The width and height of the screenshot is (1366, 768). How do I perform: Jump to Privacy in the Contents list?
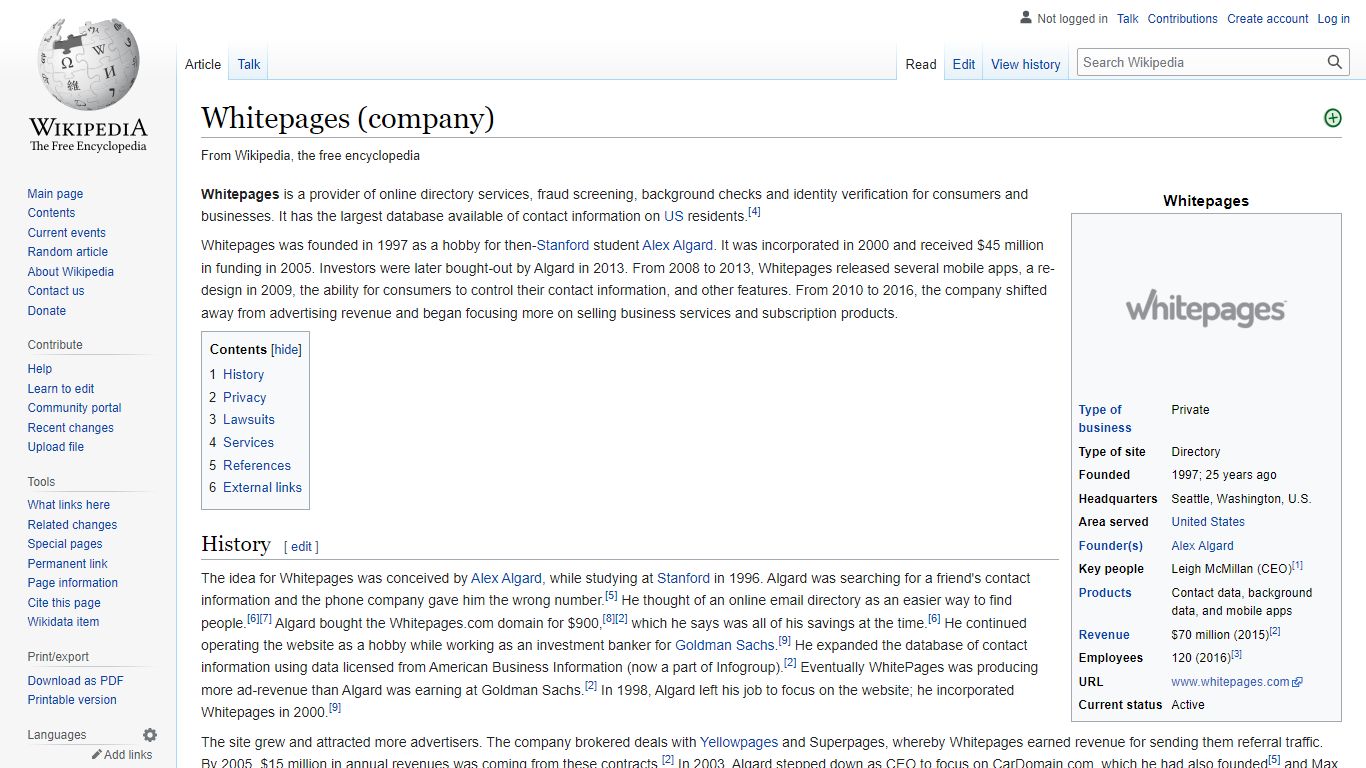[x=244, y=397]
